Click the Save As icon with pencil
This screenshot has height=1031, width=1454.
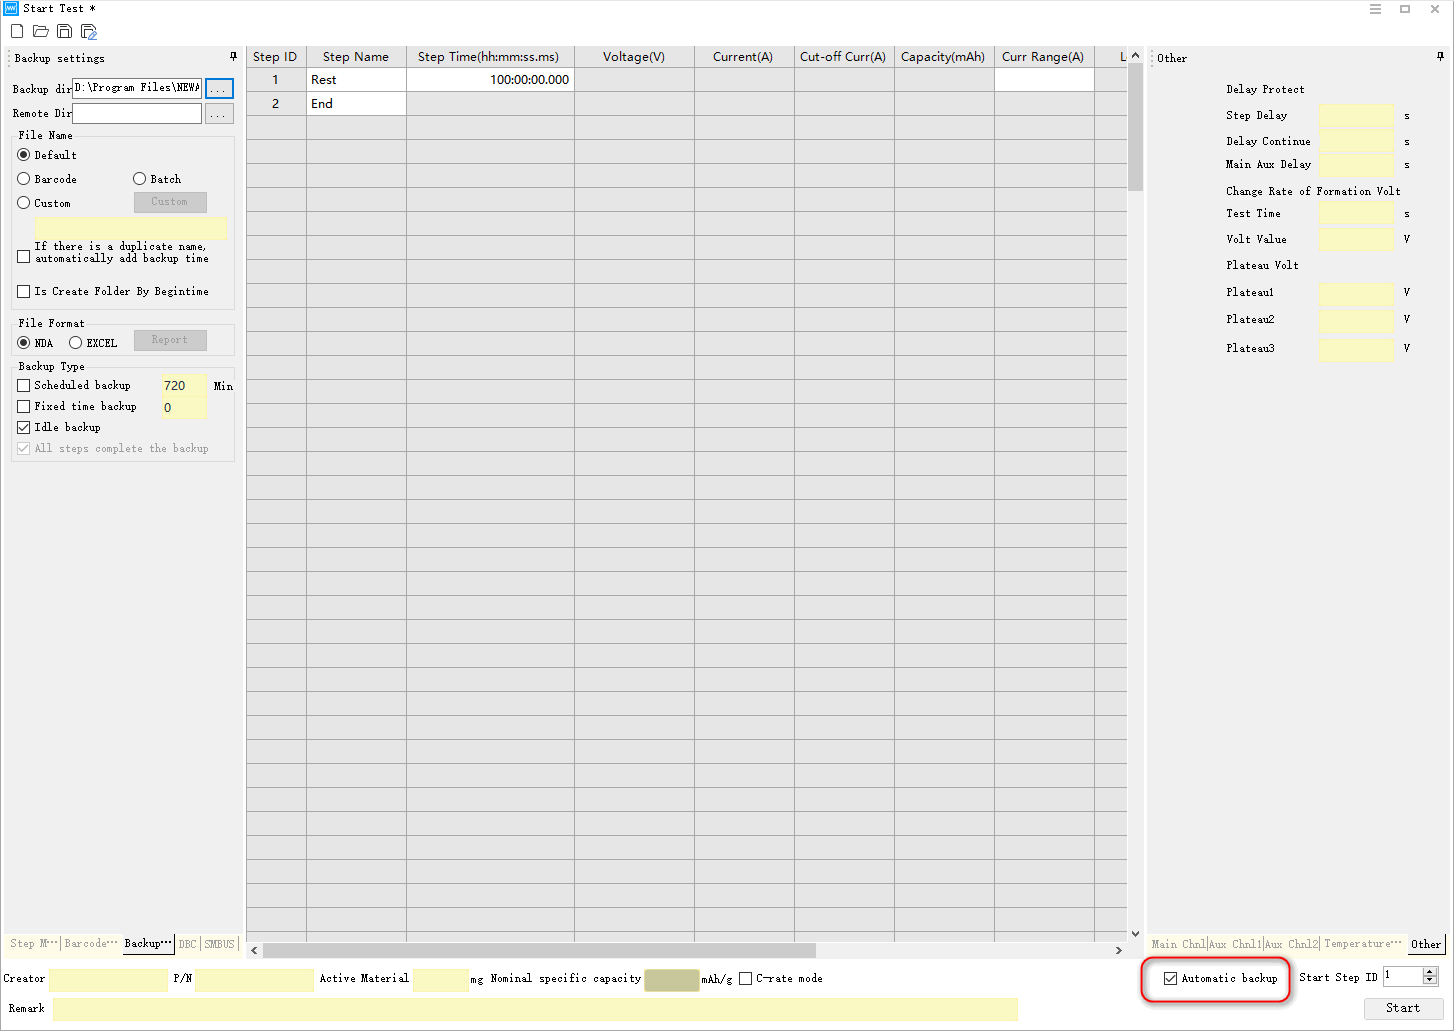[x=89, y=31]
